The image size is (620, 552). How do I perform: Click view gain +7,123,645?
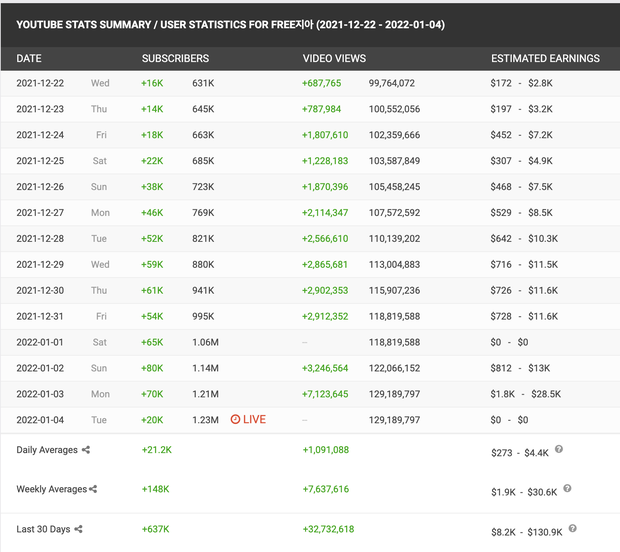click(325, 394)
